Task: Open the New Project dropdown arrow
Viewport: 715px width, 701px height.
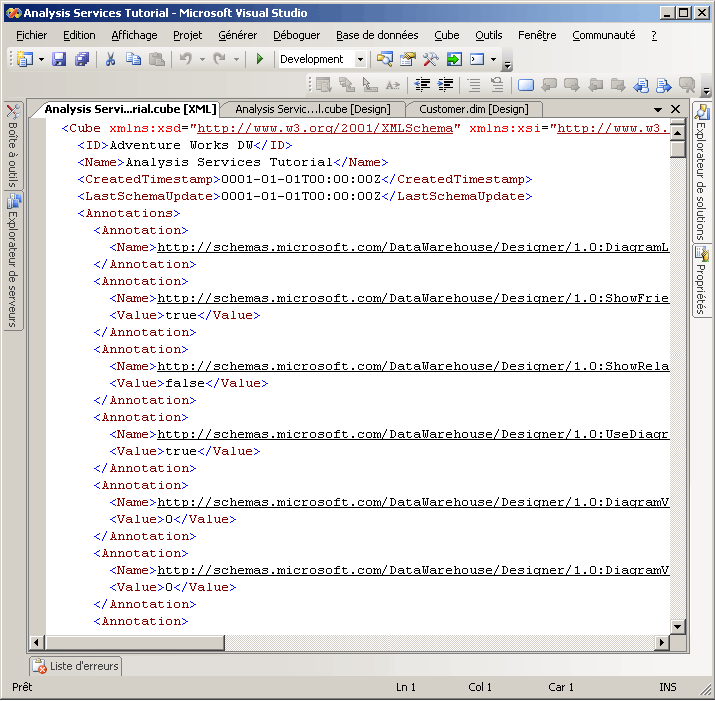Action: coord(41,59)
